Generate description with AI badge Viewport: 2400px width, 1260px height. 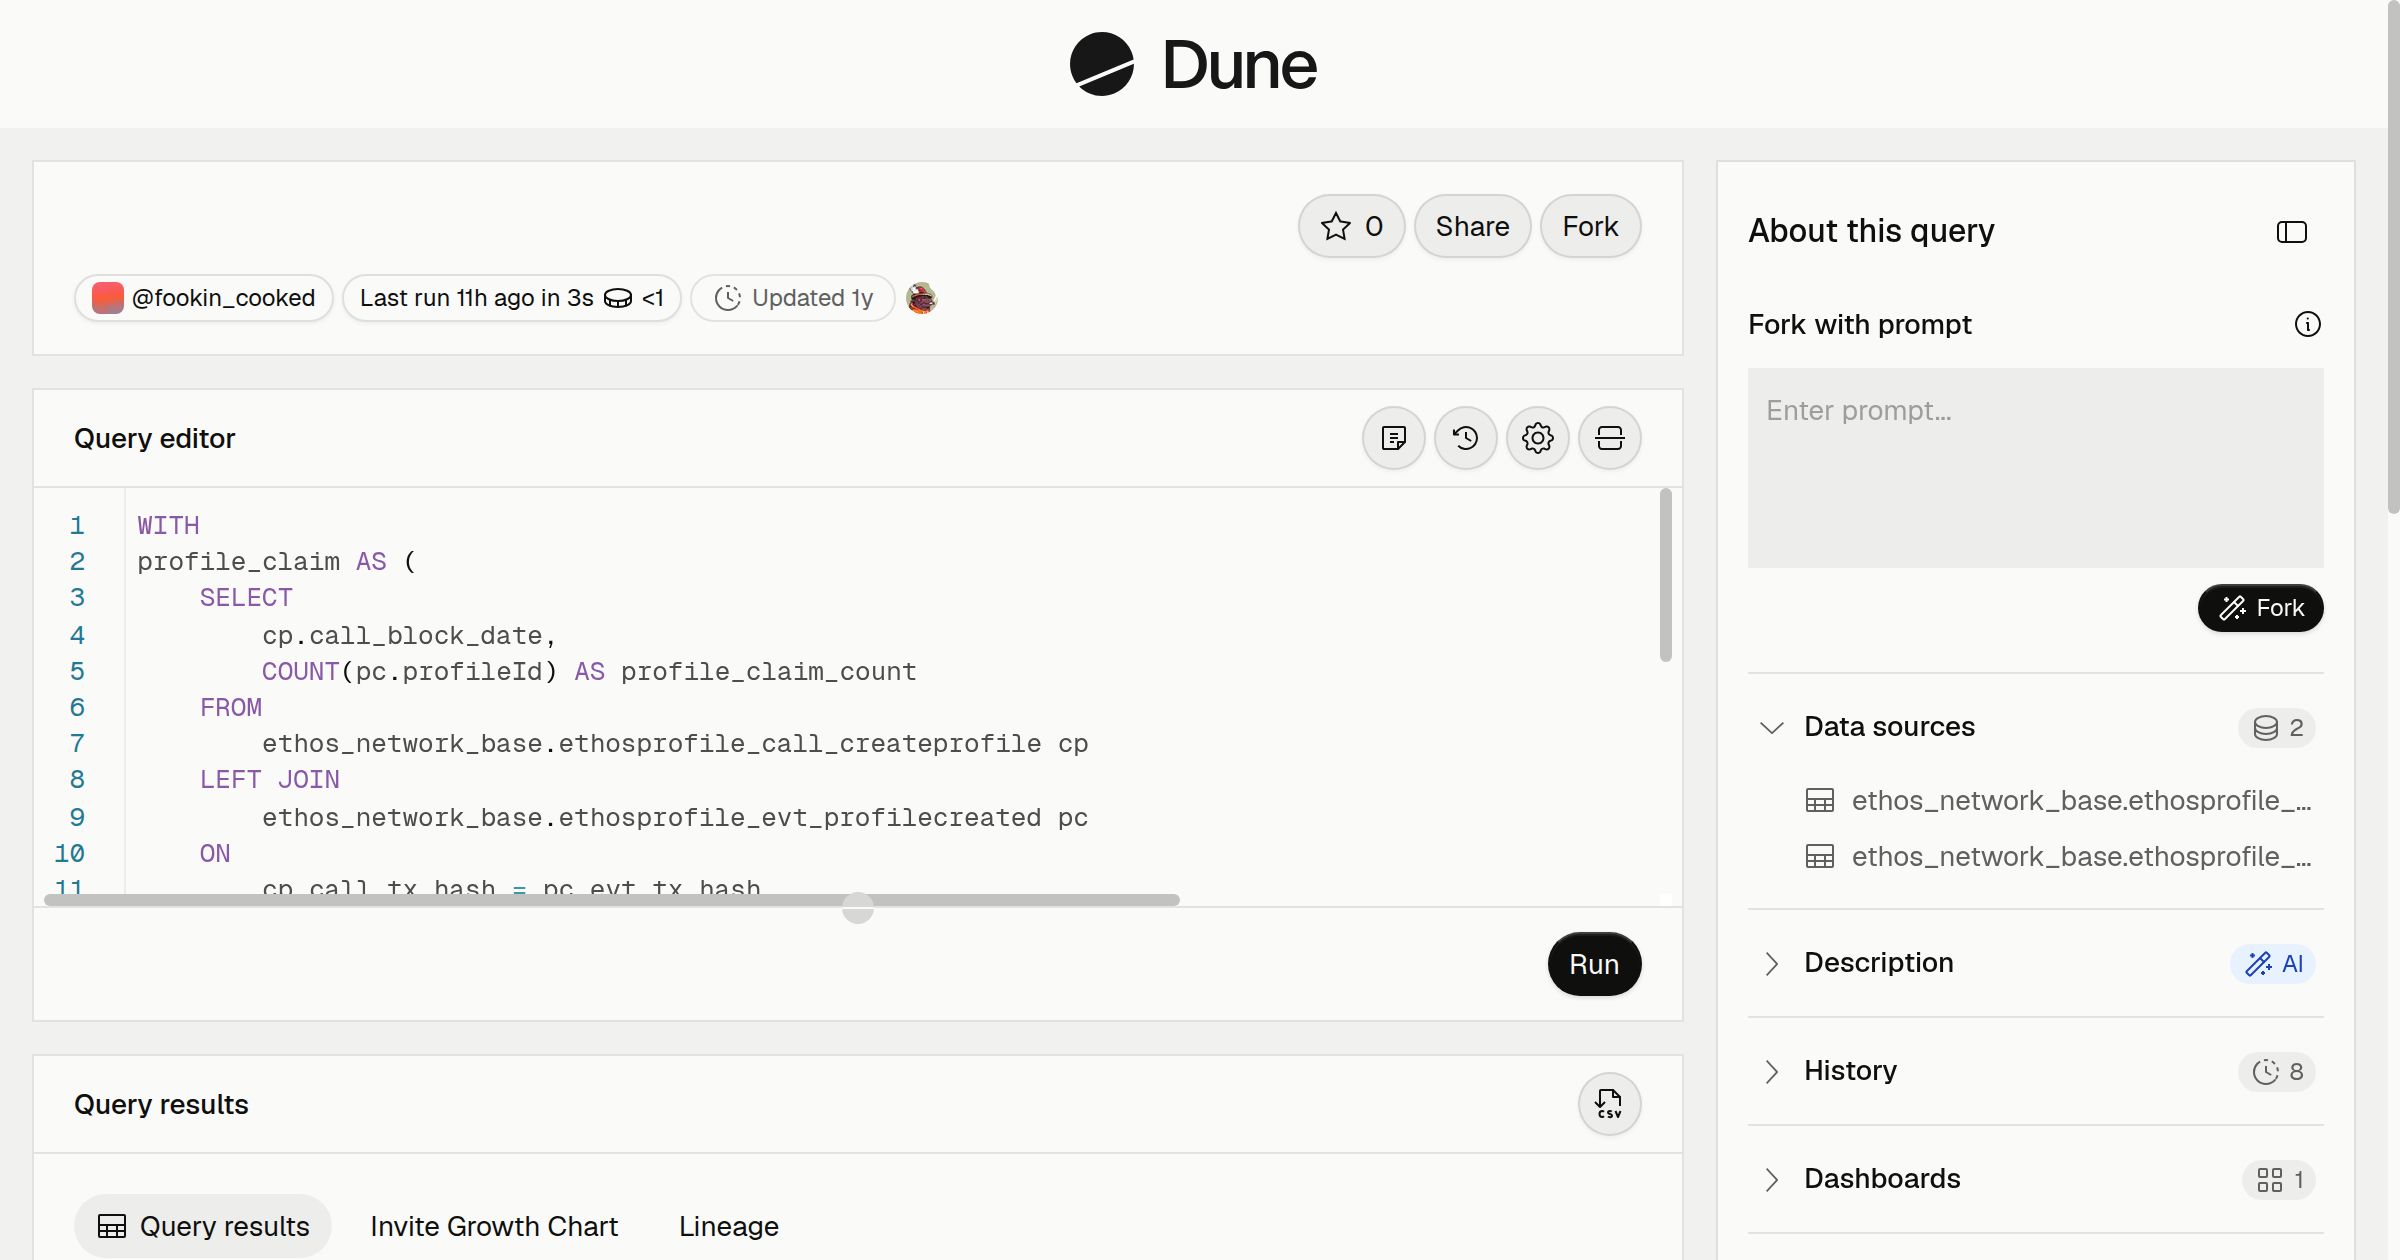pyautogui.click(x=2273, y=964)
